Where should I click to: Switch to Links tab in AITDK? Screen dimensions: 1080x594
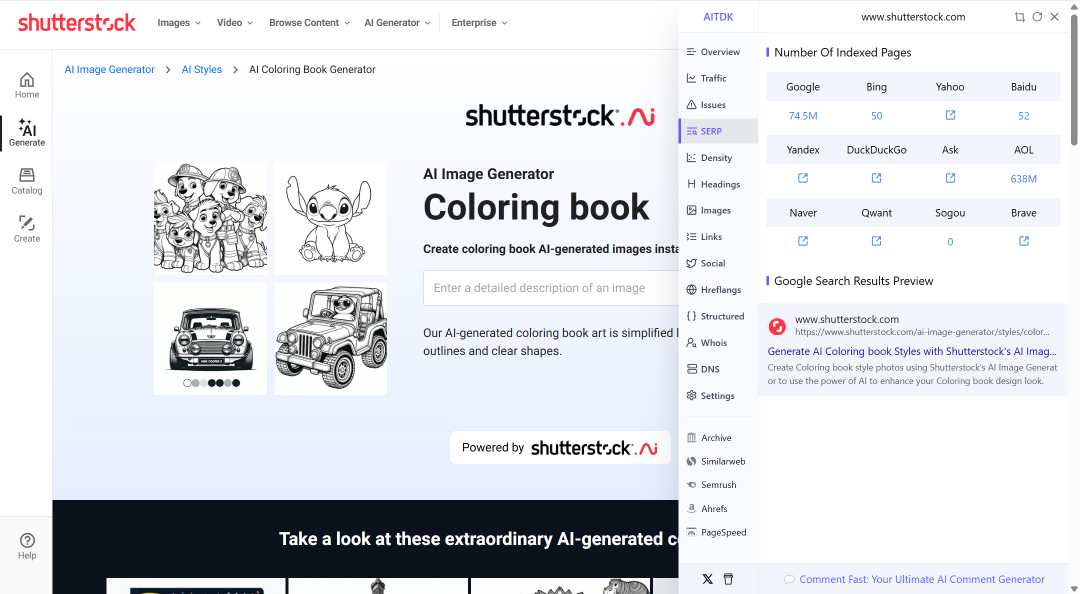tap(718, 236)
